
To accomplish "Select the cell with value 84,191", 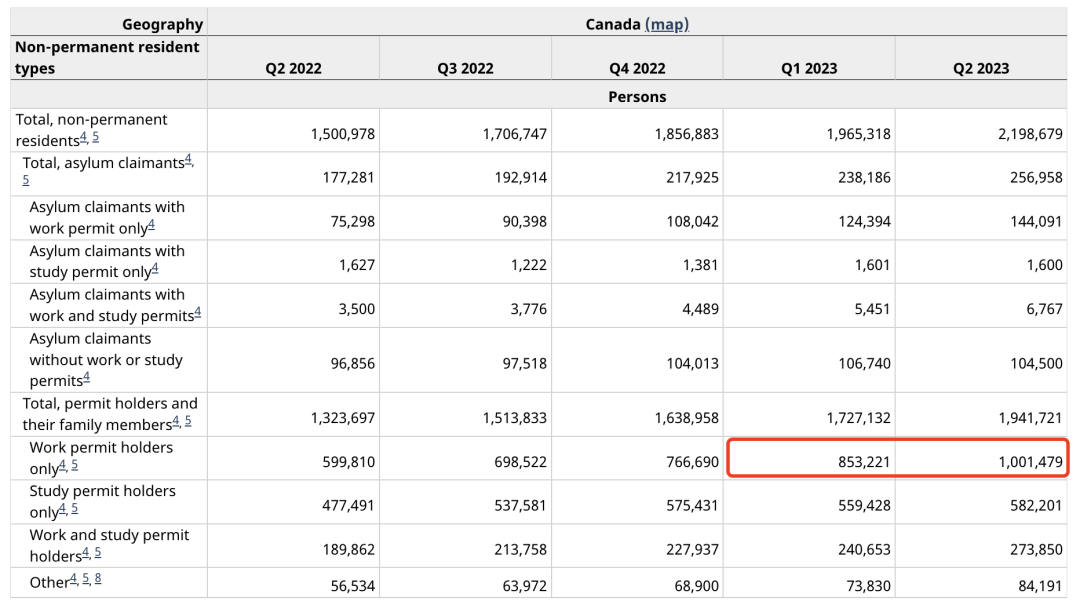I will (981, 582).
